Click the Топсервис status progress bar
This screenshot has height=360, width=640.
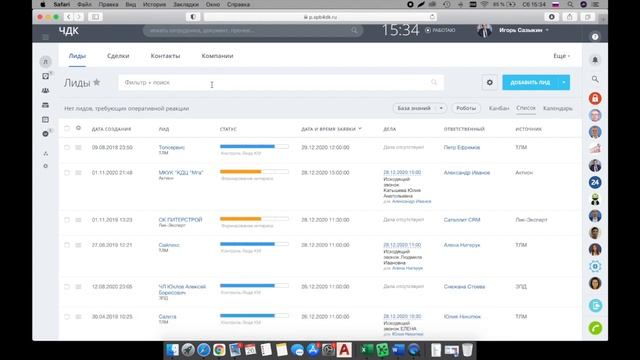point(254,146)
